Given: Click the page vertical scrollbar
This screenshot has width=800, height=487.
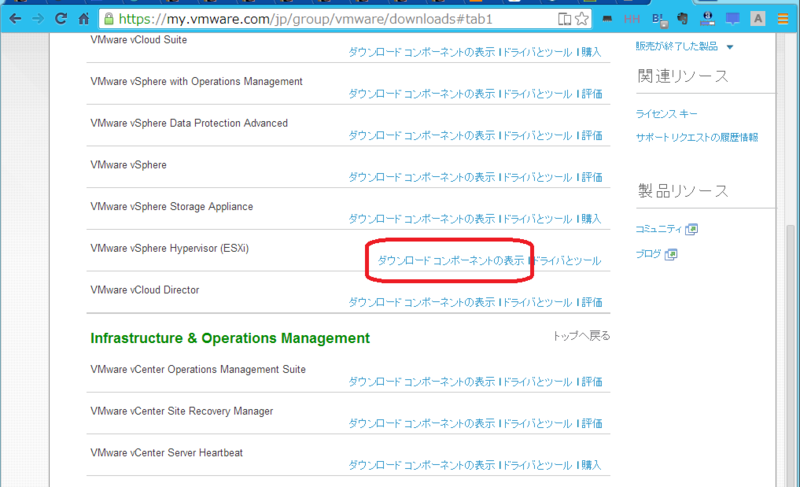Looking at the screenshot, I should pos(790,357).
